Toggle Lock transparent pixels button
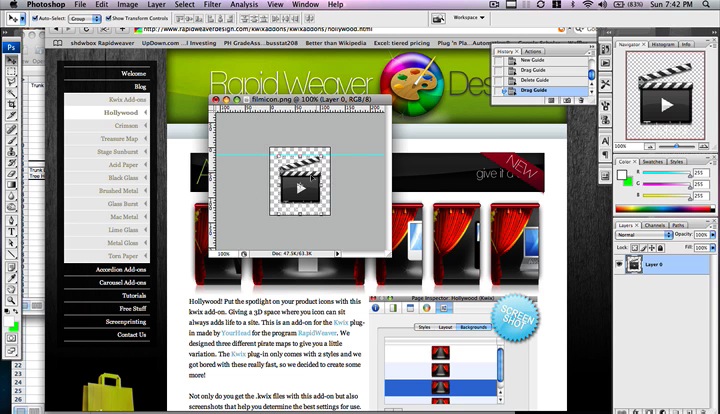This screenshot has height=414, width=720. (x=635, y=248)
